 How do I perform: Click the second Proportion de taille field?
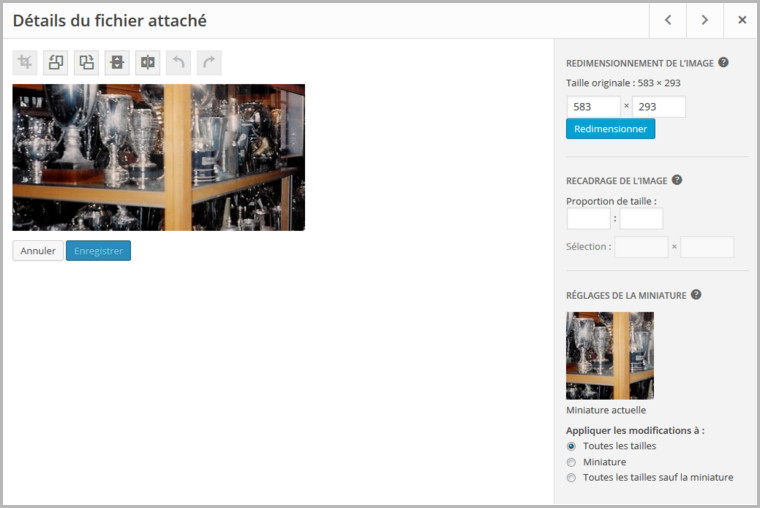coord(641,219)
